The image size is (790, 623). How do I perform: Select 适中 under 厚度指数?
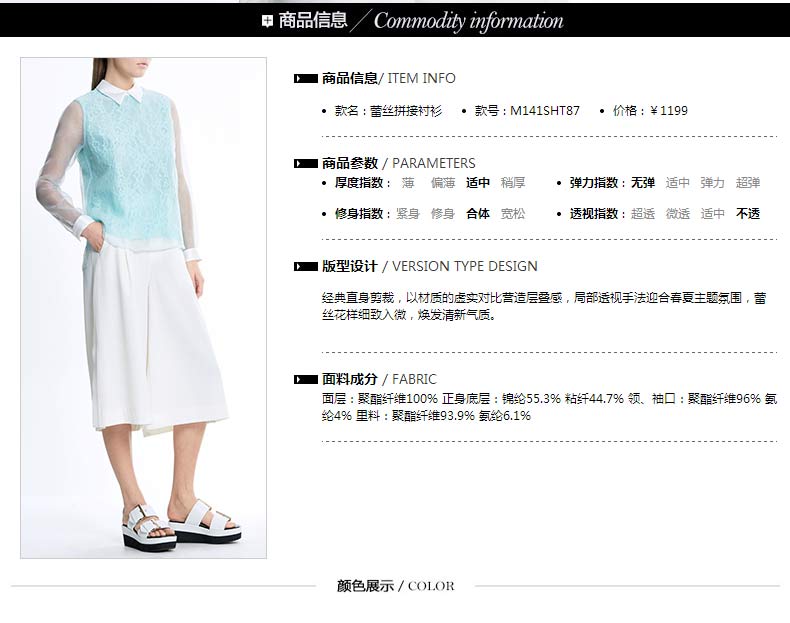point(478,183)
